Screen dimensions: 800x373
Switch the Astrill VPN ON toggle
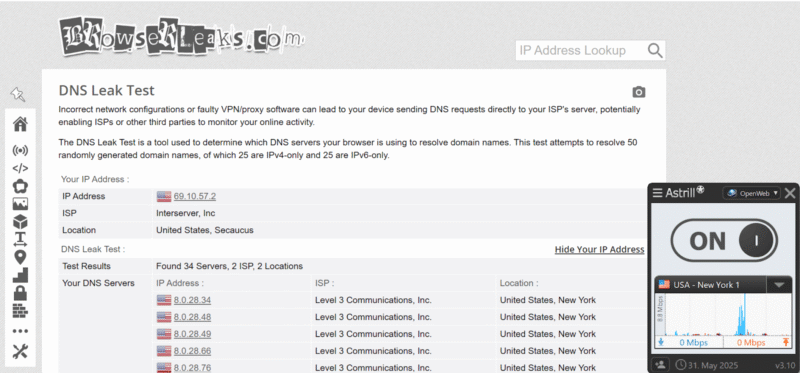pyautogui.click(x=723, y=240)
